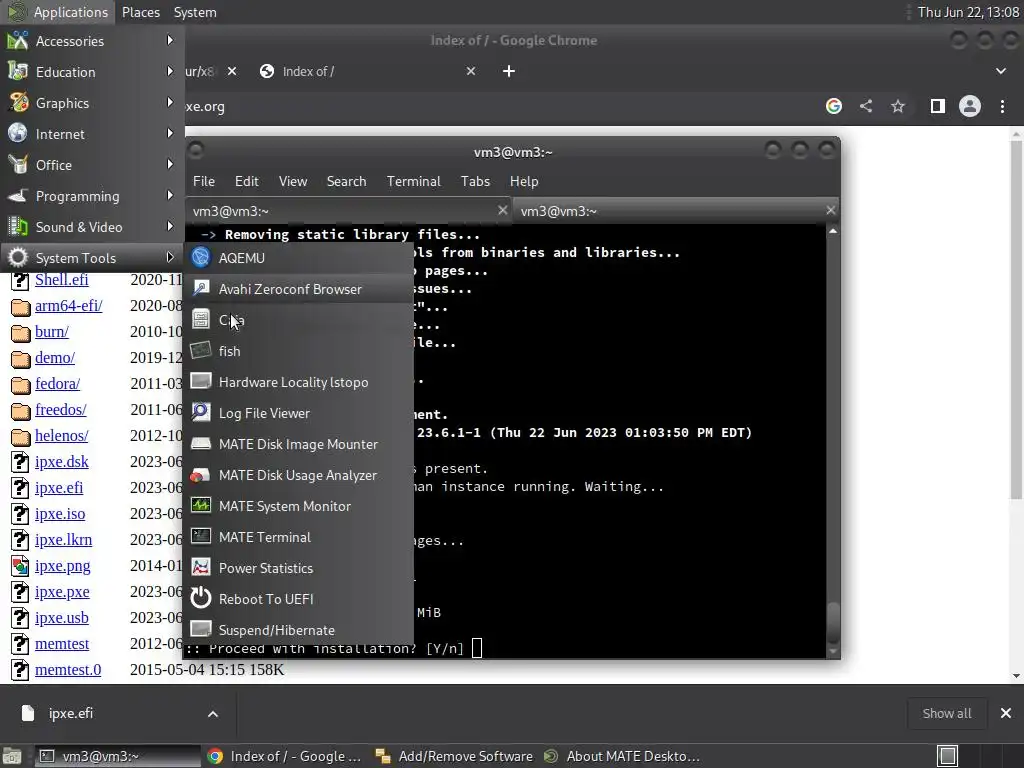
Task: Click Chrome share page icon
Action: pyautogui.click(x=866, y=106)
